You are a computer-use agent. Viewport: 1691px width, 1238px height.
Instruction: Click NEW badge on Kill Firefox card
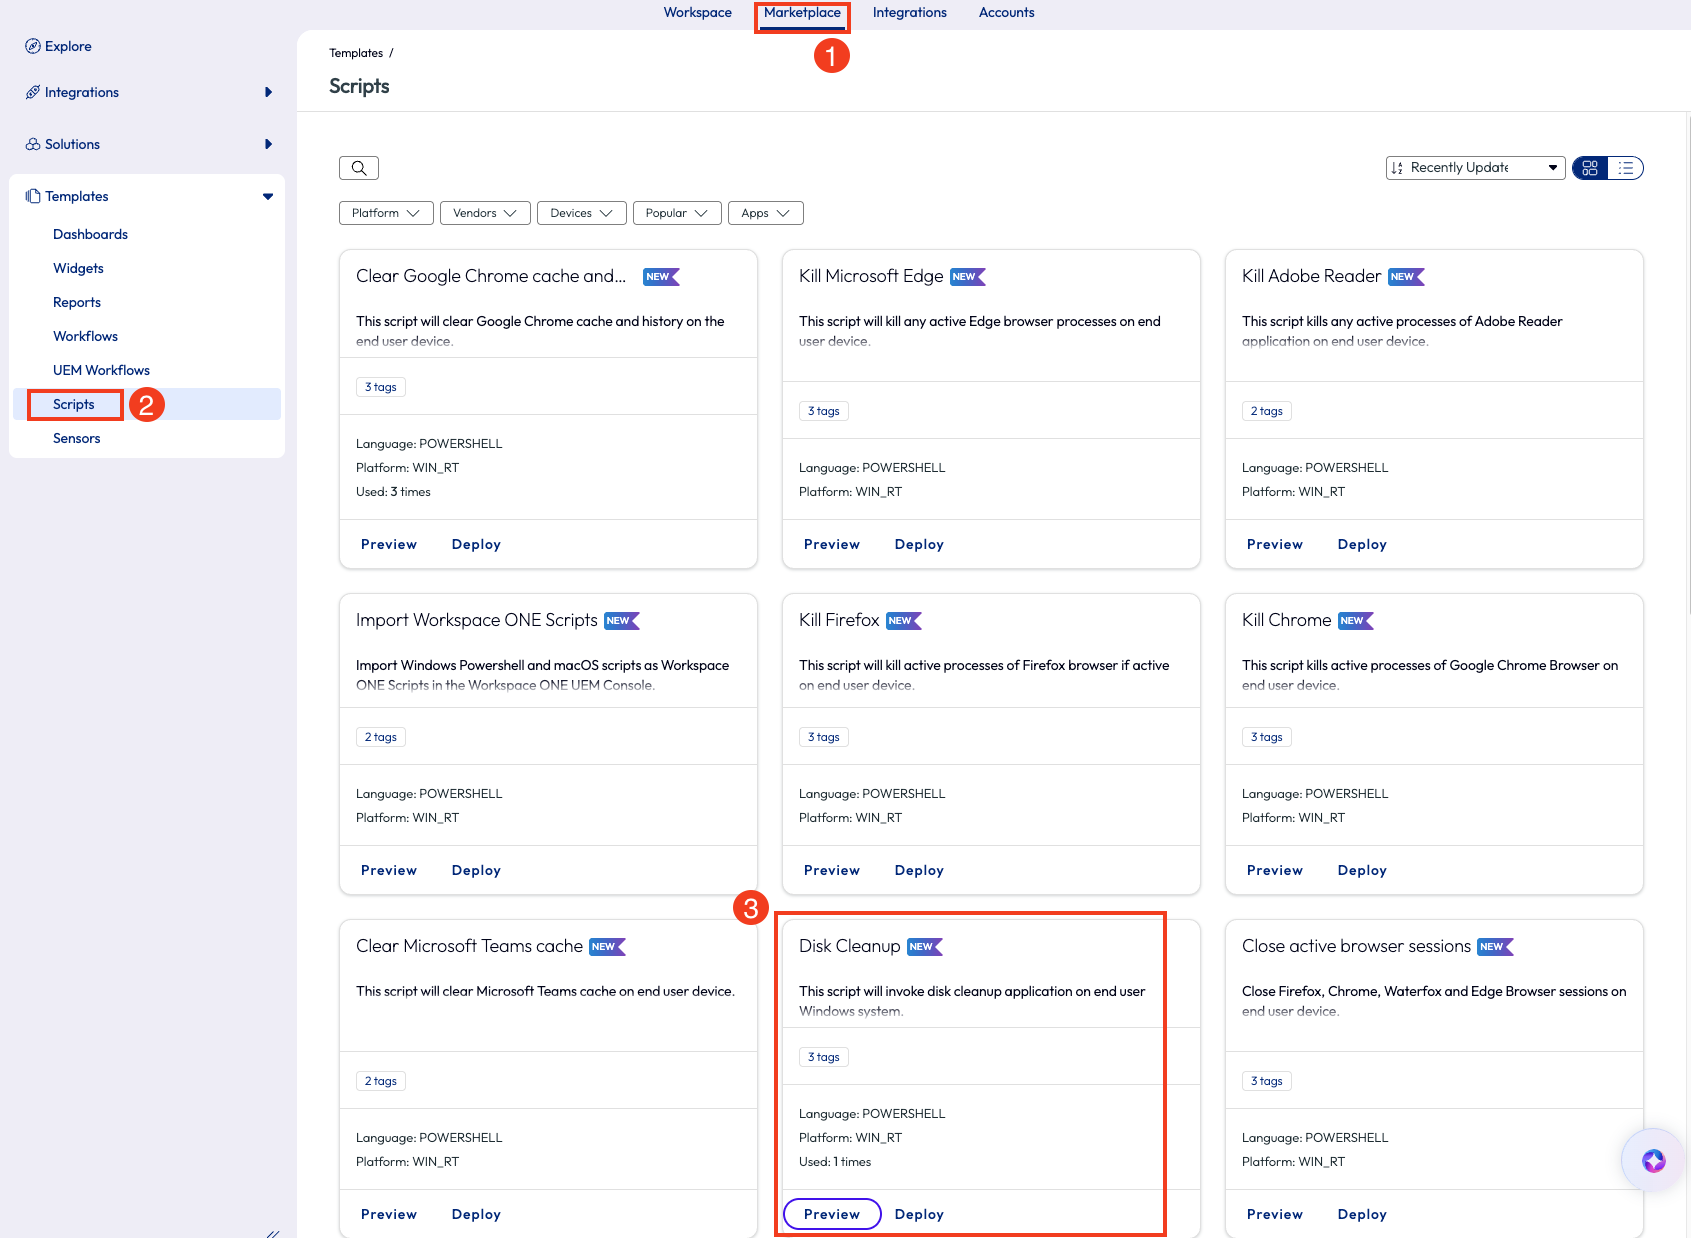(903, 621)
